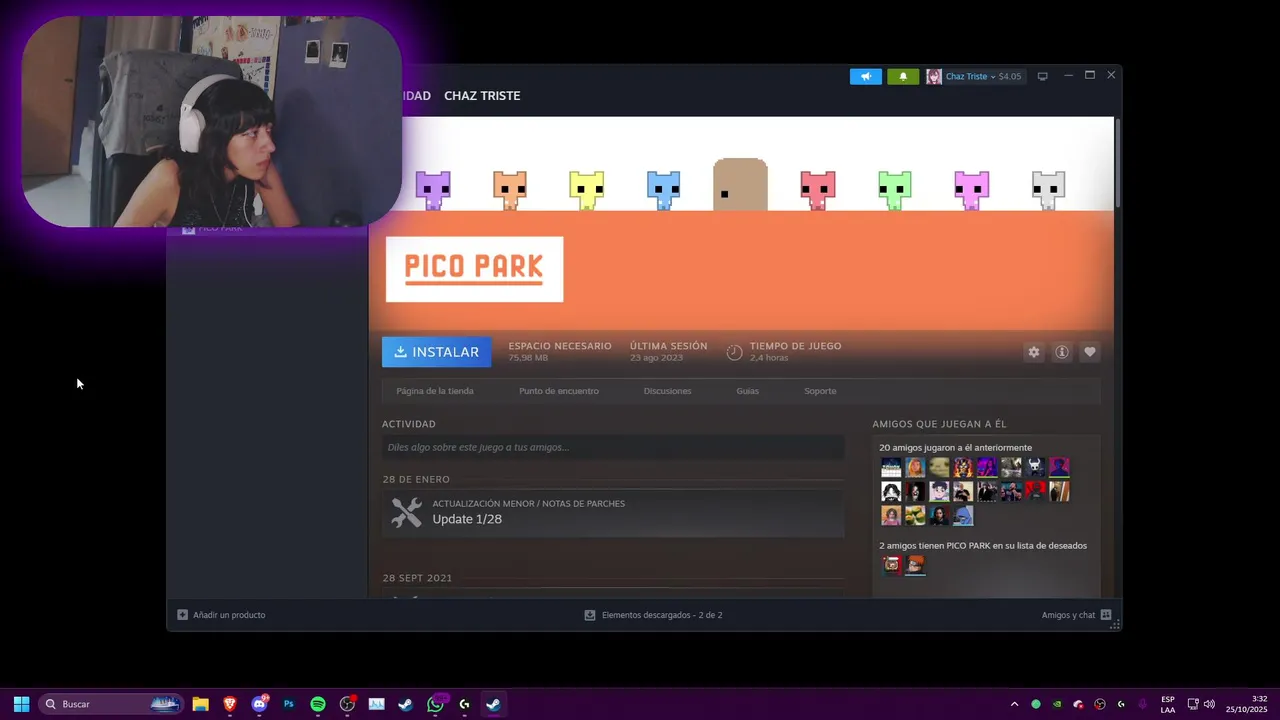This screenshot has height=720, width=1280.
Task: Click the wrench icon beside Update 1/28
Action: 406,513
